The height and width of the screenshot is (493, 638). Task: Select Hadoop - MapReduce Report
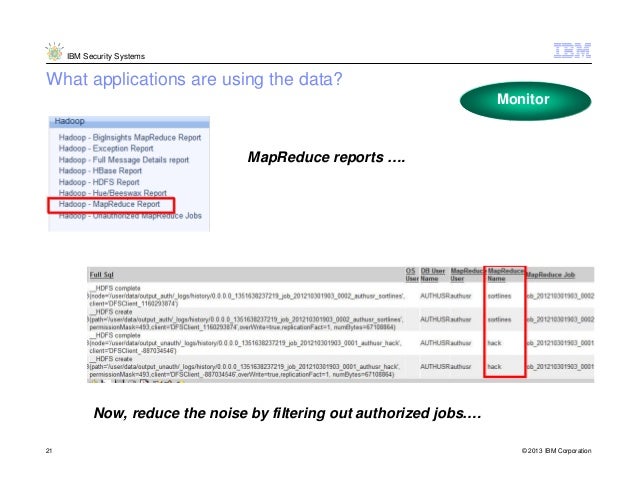(x=109, y=204)
